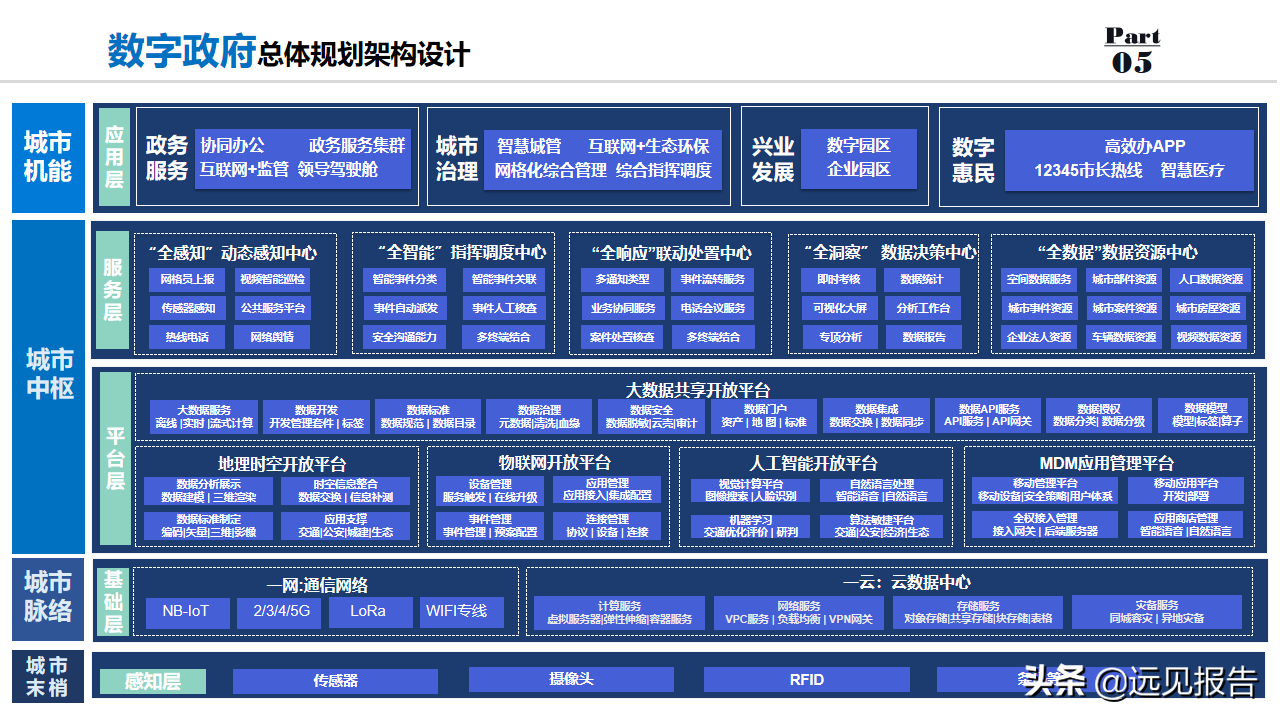The height and width of the screenshot is (720, 1280).
Task: Click 企业园区 under 兴业发展
Action: (x=858, y=170)
